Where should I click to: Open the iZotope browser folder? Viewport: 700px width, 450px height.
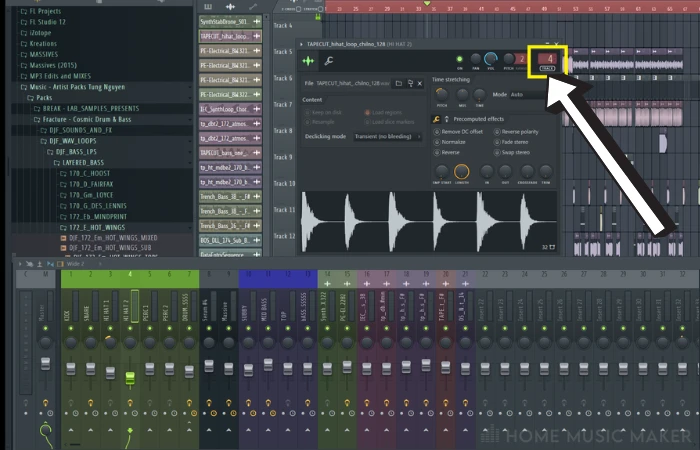[x=36, y=33]
